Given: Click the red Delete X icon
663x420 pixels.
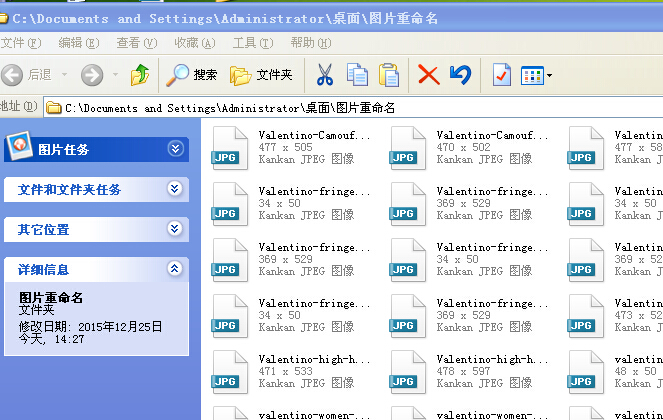Looking at the screenshot, I should [x=429, y=75].
